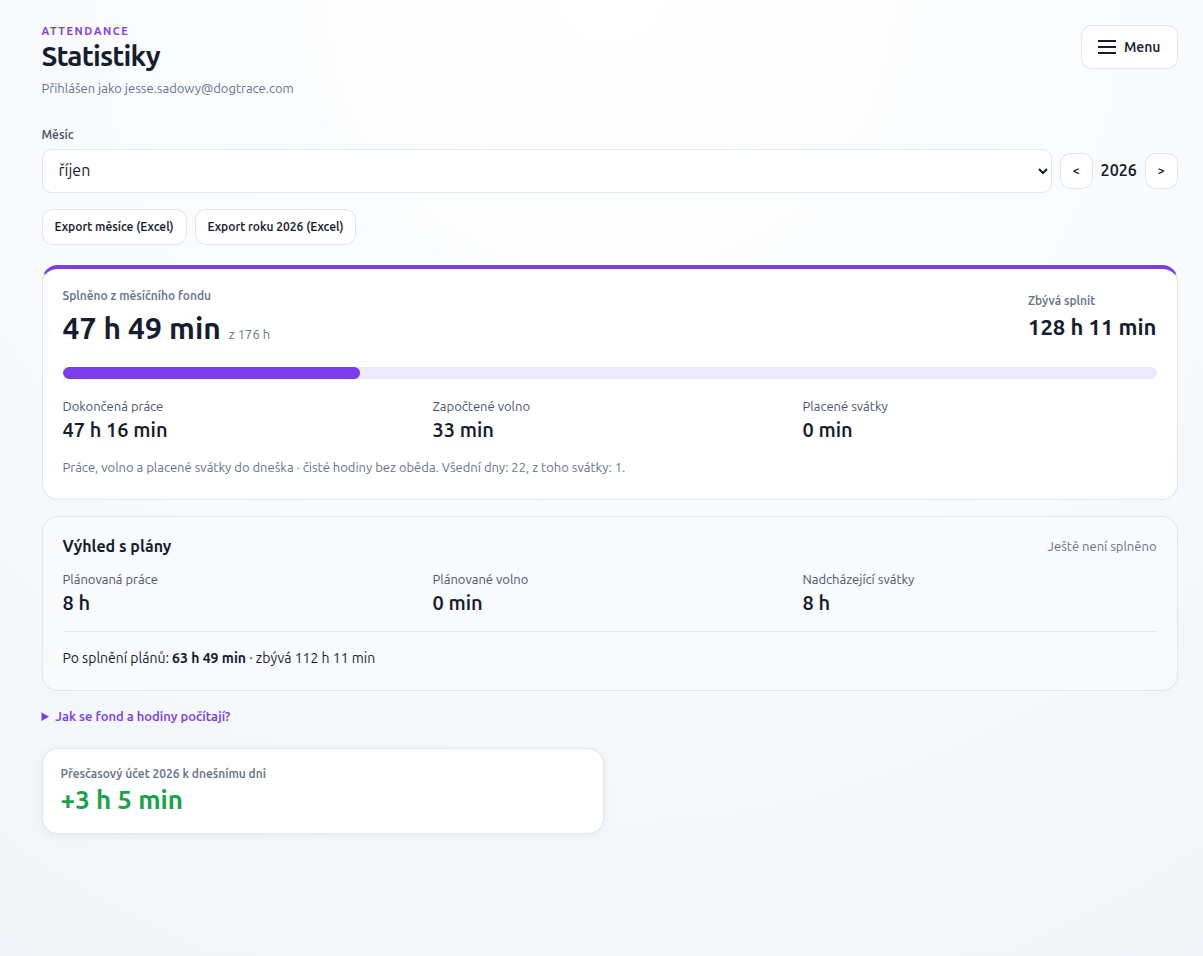
Task: Click the "8 h" Nadcházející svátky value
Action: [x=816, y=603]
